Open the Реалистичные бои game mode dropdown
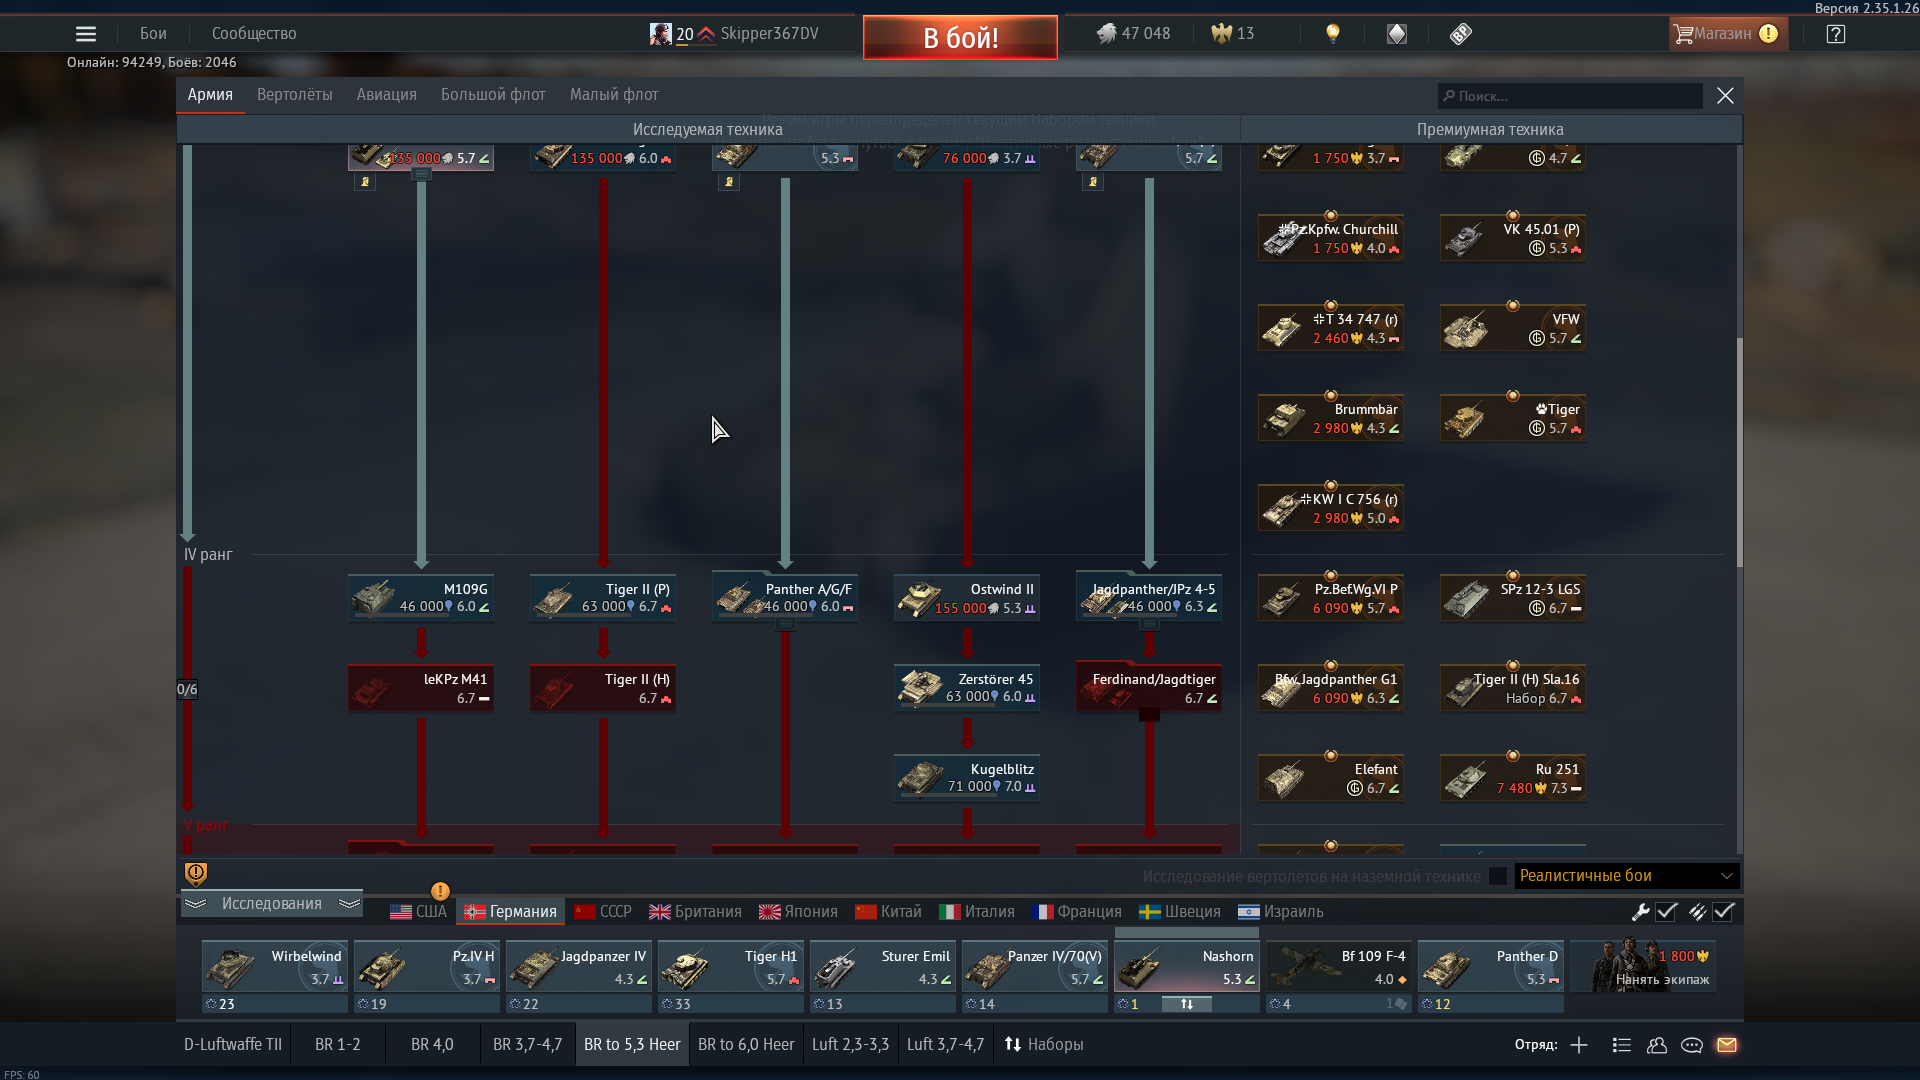The height and width of the screenshot is (1080, 1920). point(1627,876)
